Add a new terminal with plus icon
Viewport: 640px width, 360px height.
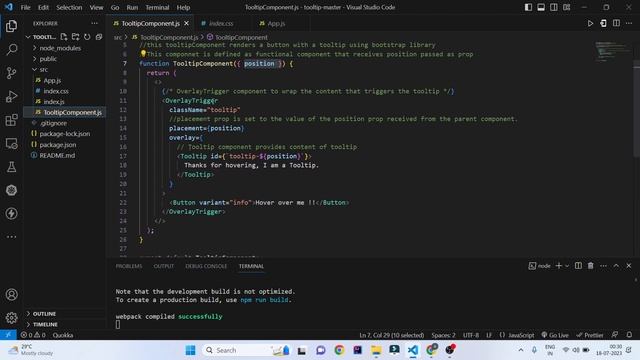pyautogui.click(x=558, y=266)
